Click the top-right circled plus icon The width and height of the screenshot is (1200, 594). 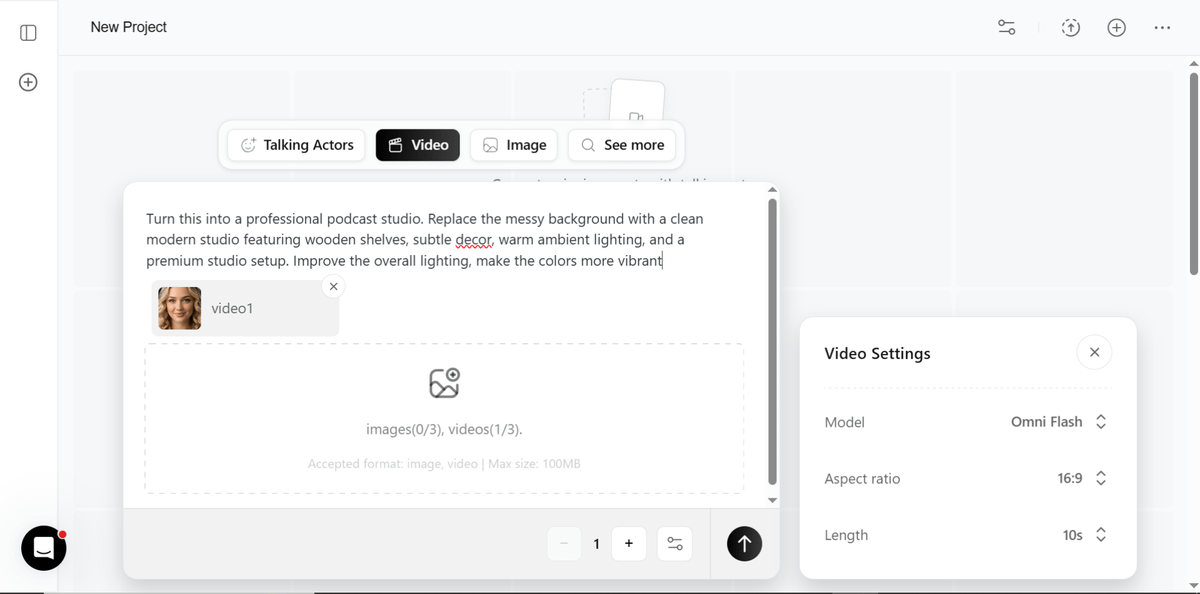(x=1117, y=28)
